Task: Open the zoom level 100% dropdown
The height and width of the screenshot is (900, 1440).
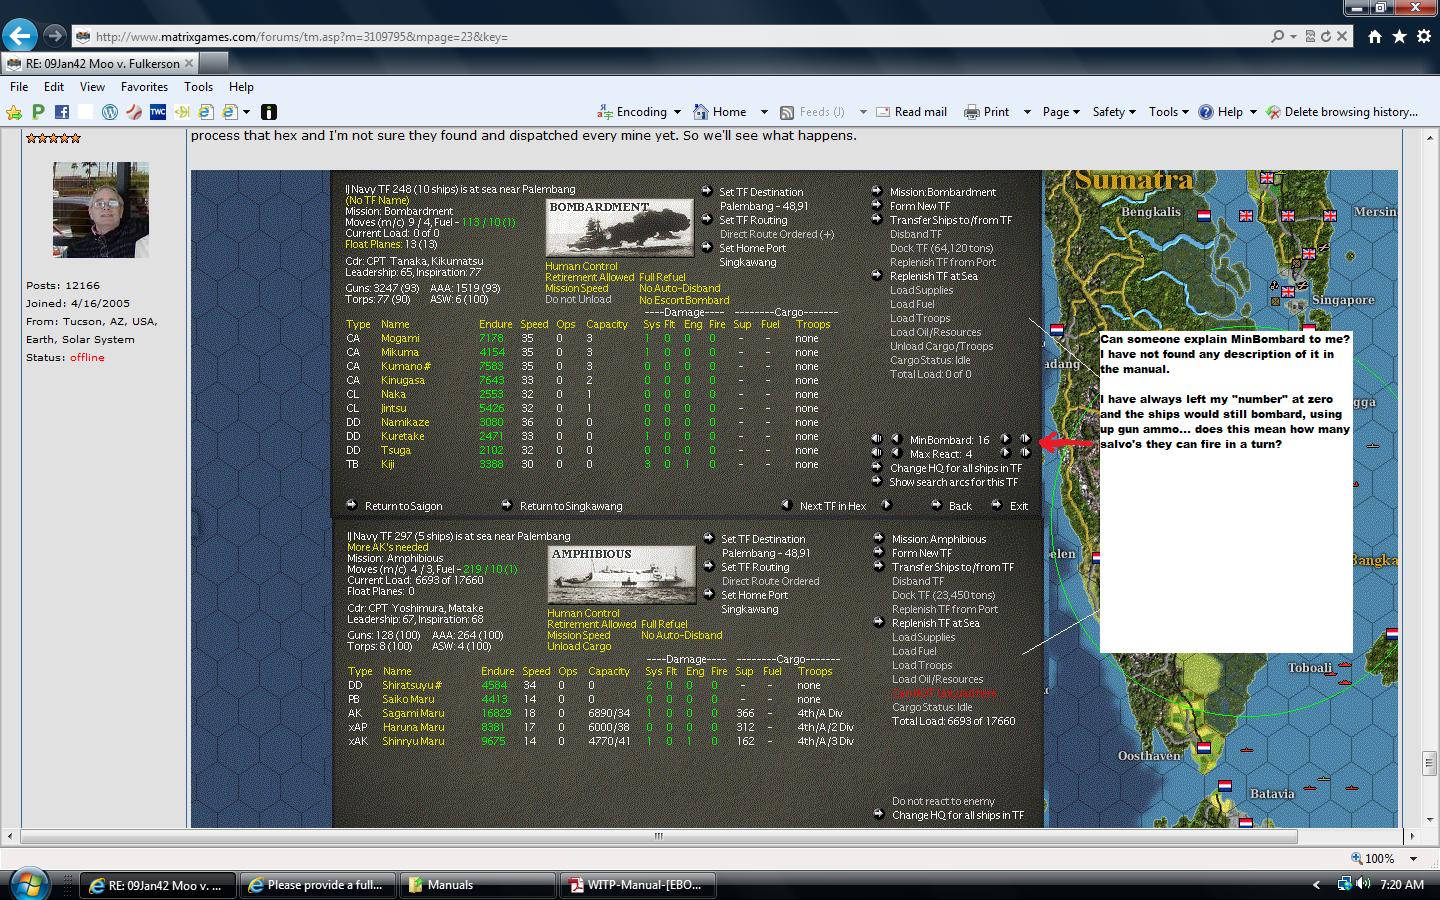Action: tap(1413, 858)
